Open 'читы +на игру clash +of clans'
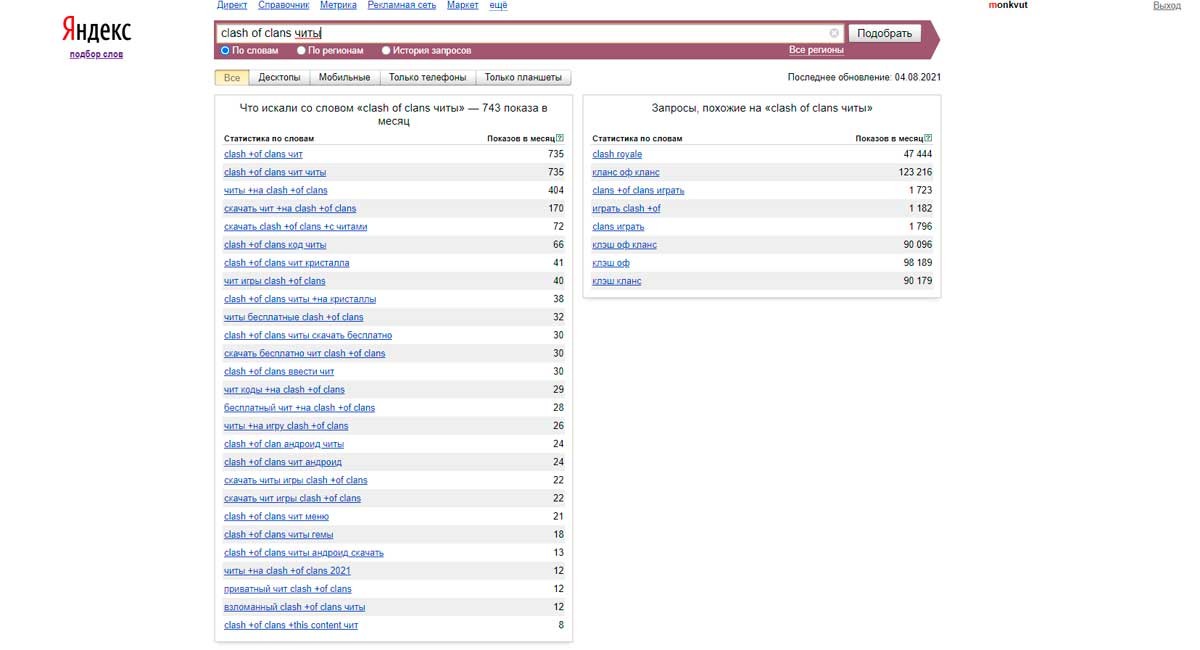1200x650 pixels. [x=286, y=426]
